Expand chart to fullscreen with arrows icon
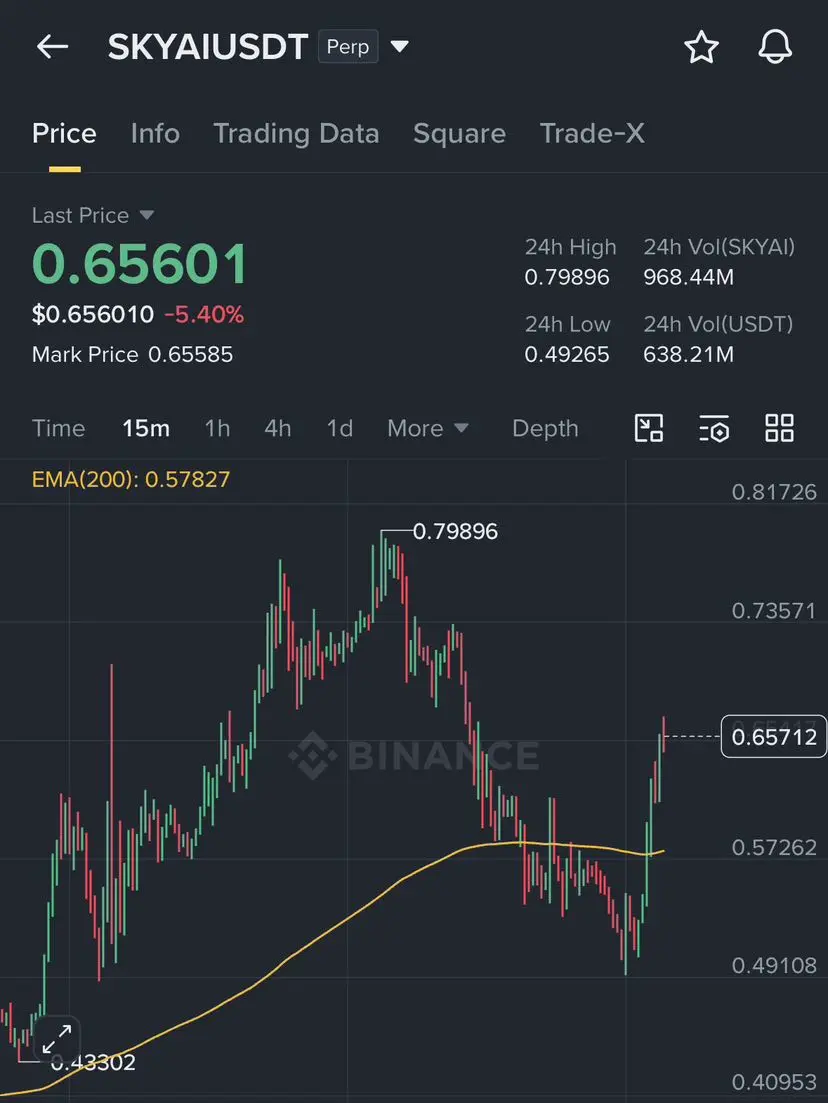The image size is (828, 1103). pyautogui.click(x=56, y=1039)
